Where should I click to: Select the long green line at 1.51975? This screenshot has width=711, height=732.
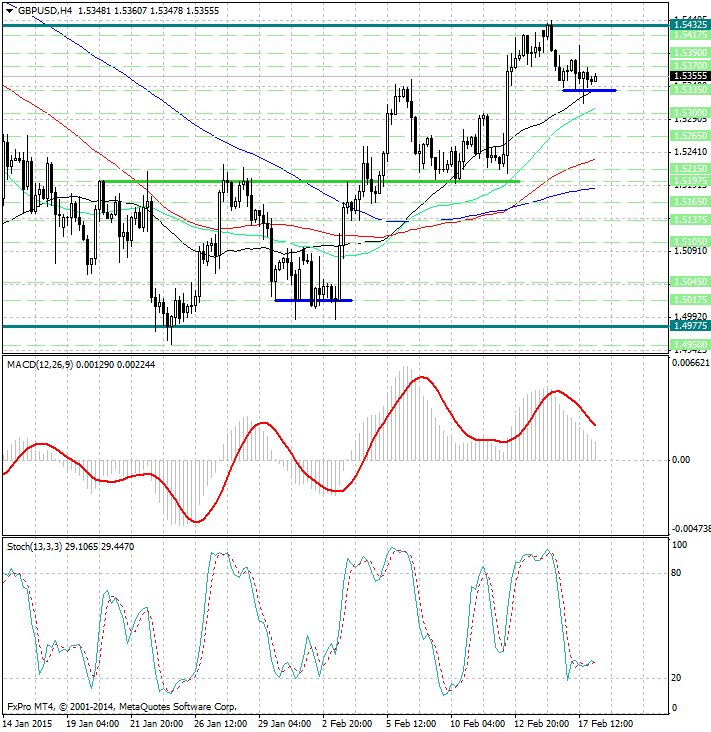(309, 181)
